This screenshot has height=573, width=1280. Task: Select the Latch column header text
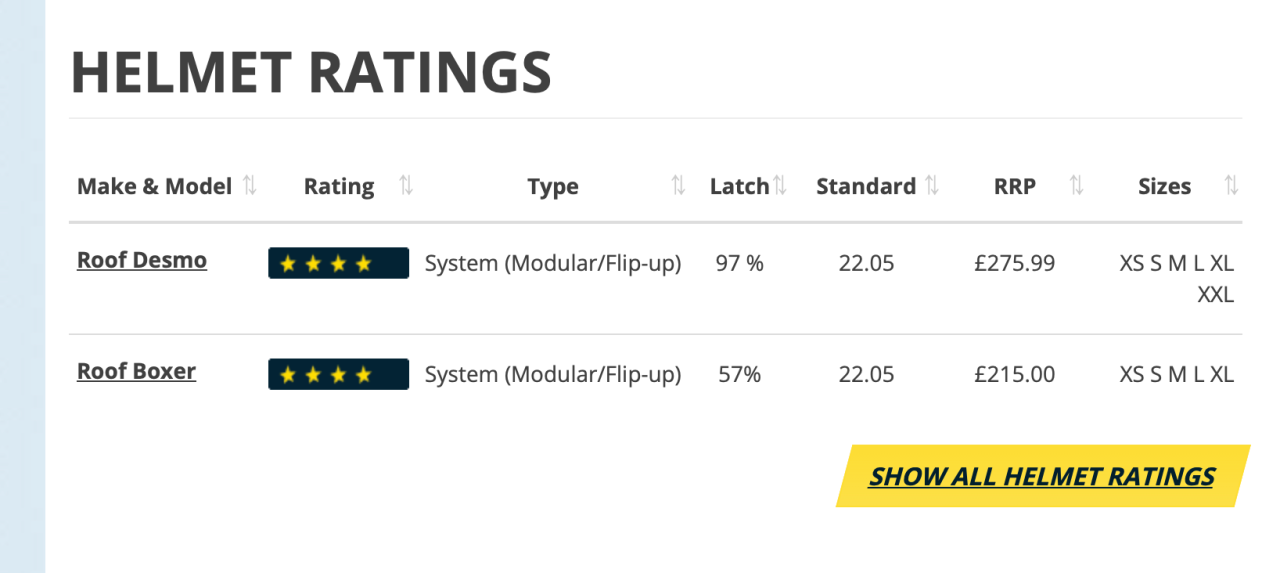(739, 186)
